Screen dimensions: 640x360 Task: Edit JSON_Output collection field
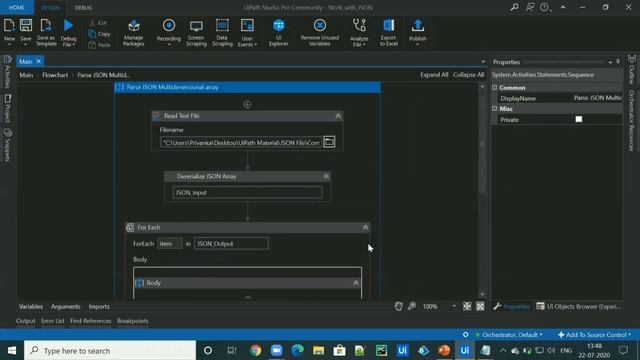pos(231,244)
